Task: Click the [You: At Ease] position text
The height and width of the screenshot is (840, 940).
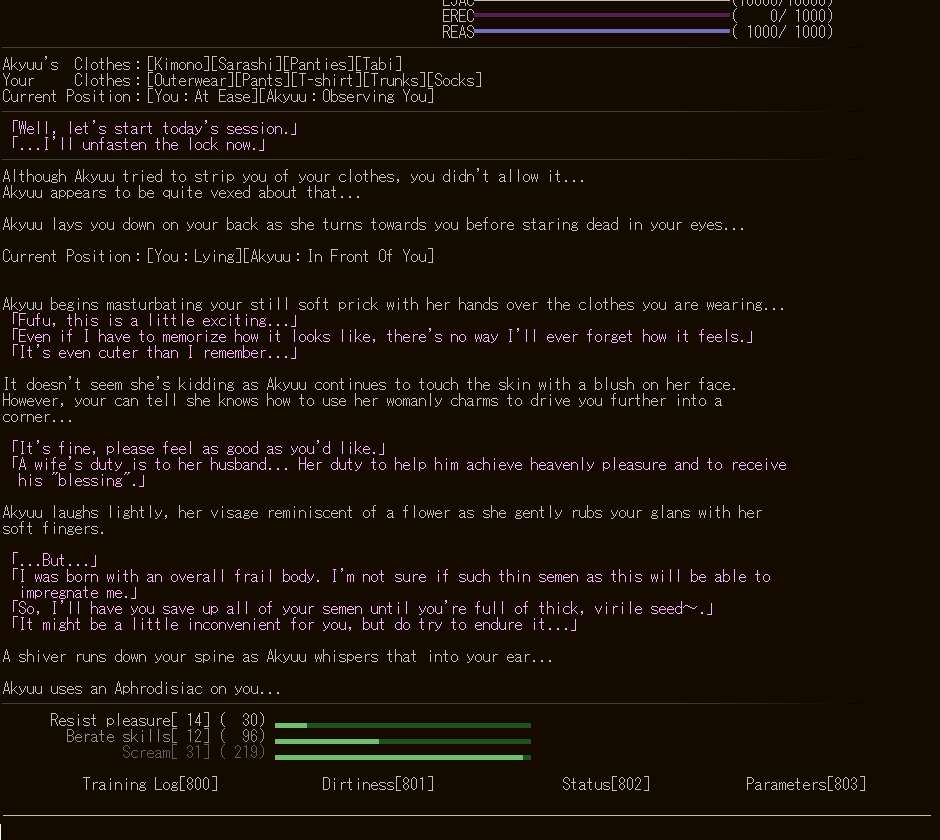Action: click(203, 97)
